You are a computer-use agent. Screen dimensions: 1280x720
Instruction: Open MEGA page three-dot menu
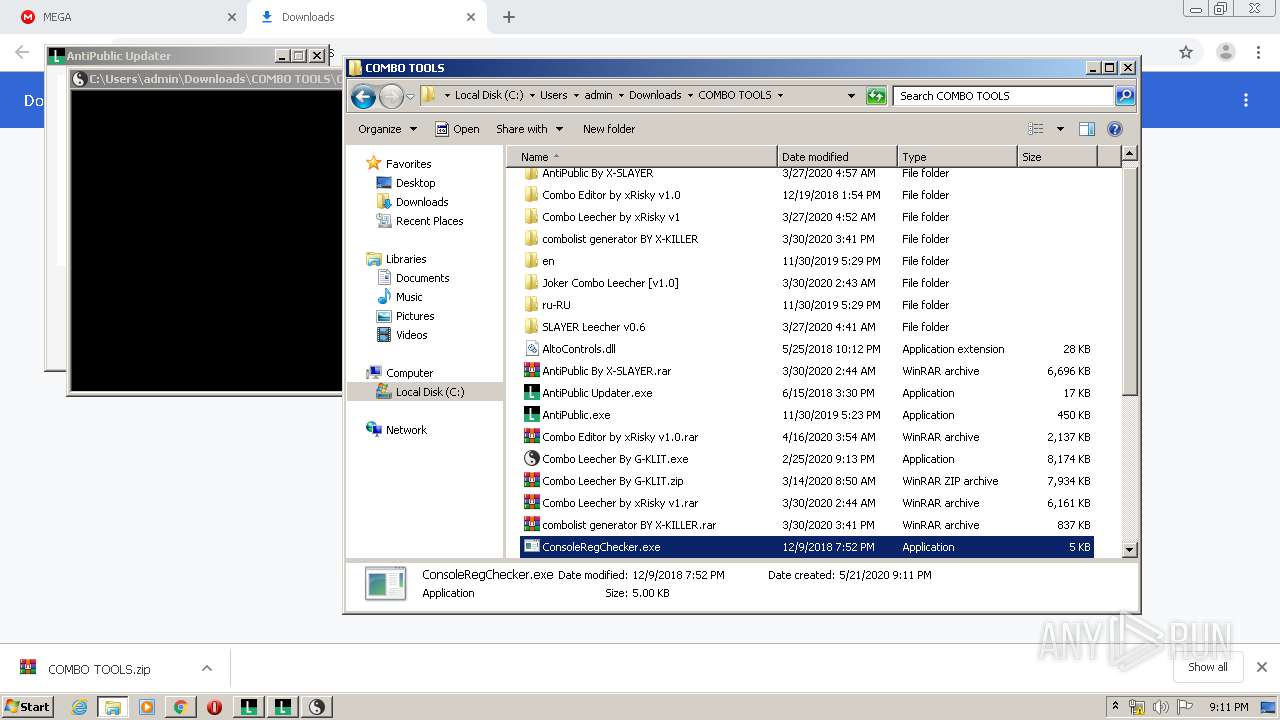pyautogui.click(x=1246, y=100)
